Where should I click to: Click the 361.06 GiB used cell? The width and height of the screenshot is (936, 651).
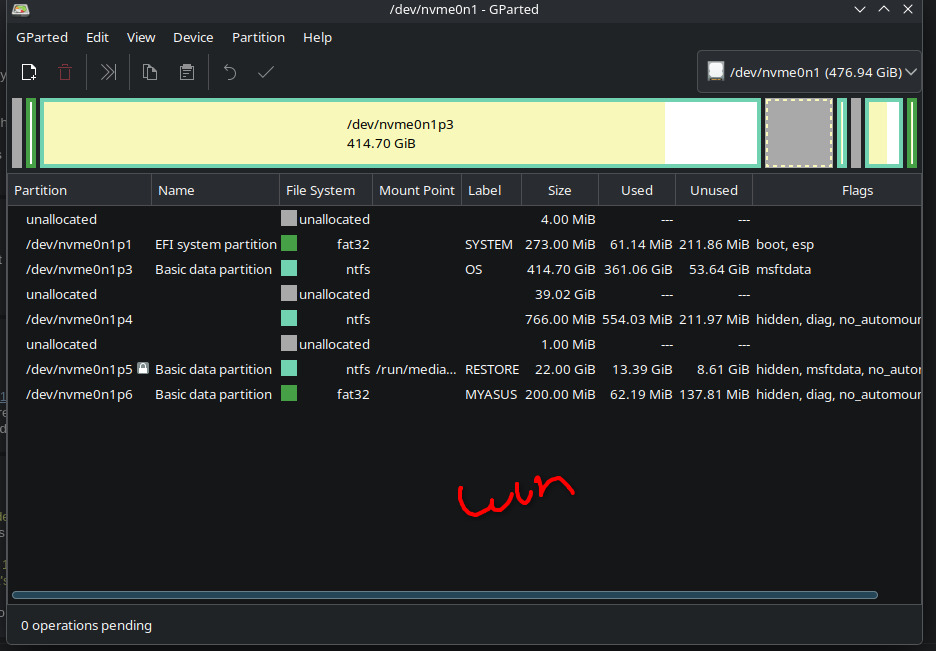638,269
